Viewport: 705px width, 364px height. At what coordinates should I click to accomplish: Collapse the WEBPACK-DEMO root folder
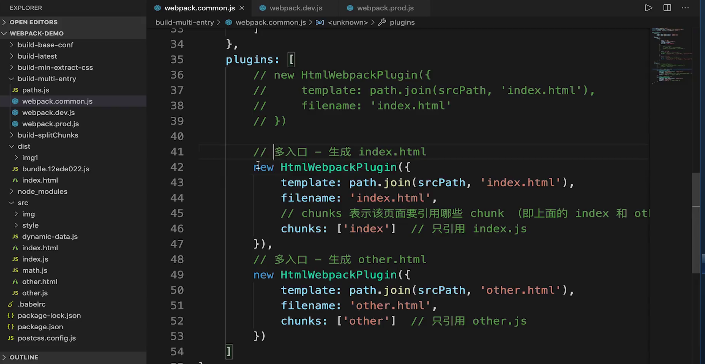tap(73, 33)
